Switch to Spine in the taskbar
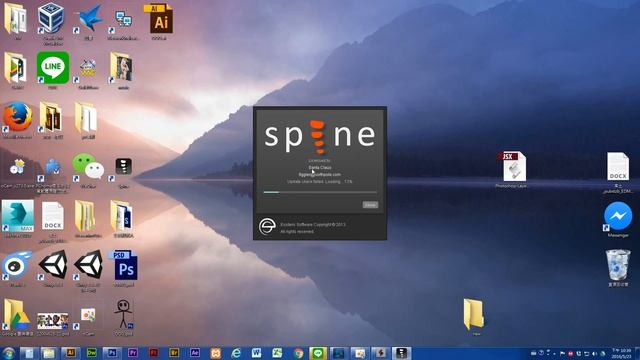Image resolution: width=640 pixels, height=360 pixels. (x=401, y=353)
